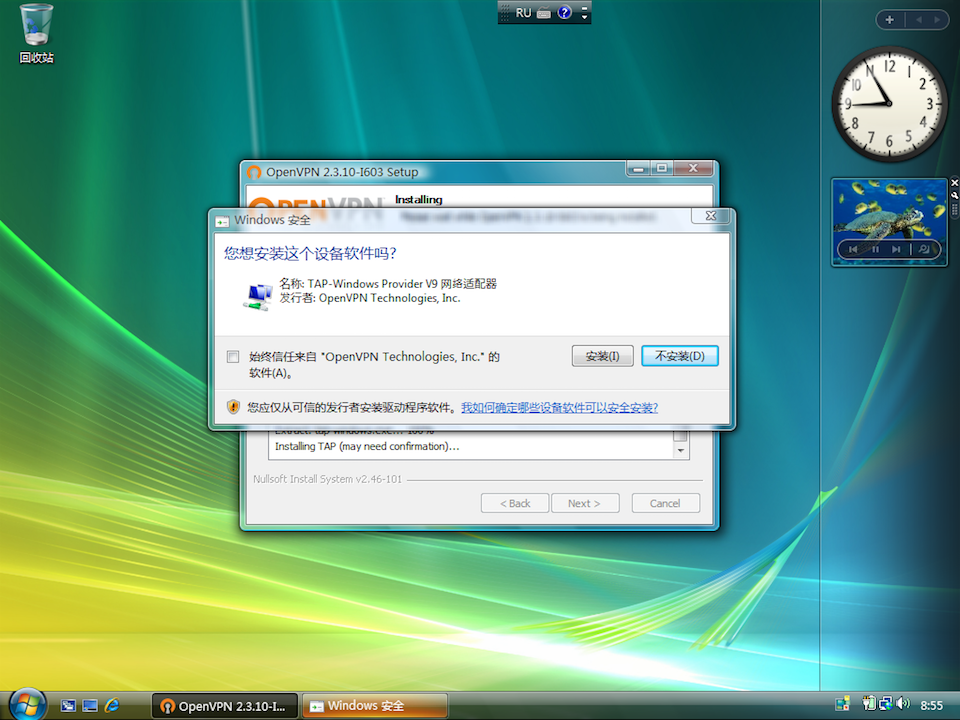Click the network adapter device icon
The image size is (960, 720).
pos(258,297)
